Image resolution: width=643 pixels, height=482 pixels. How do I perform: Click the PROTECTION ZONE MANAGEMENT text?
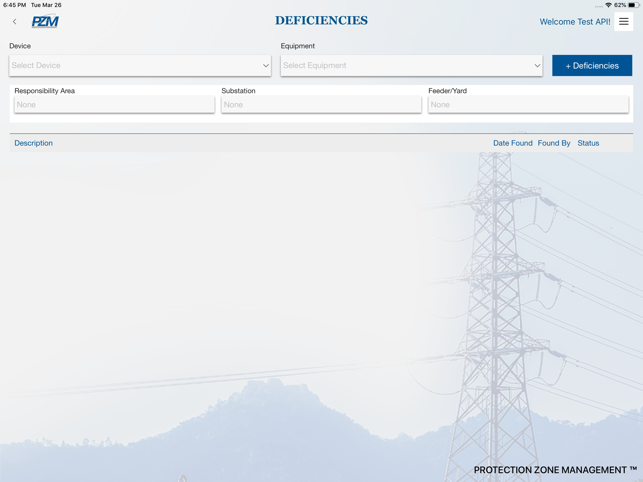coord(555,470)
